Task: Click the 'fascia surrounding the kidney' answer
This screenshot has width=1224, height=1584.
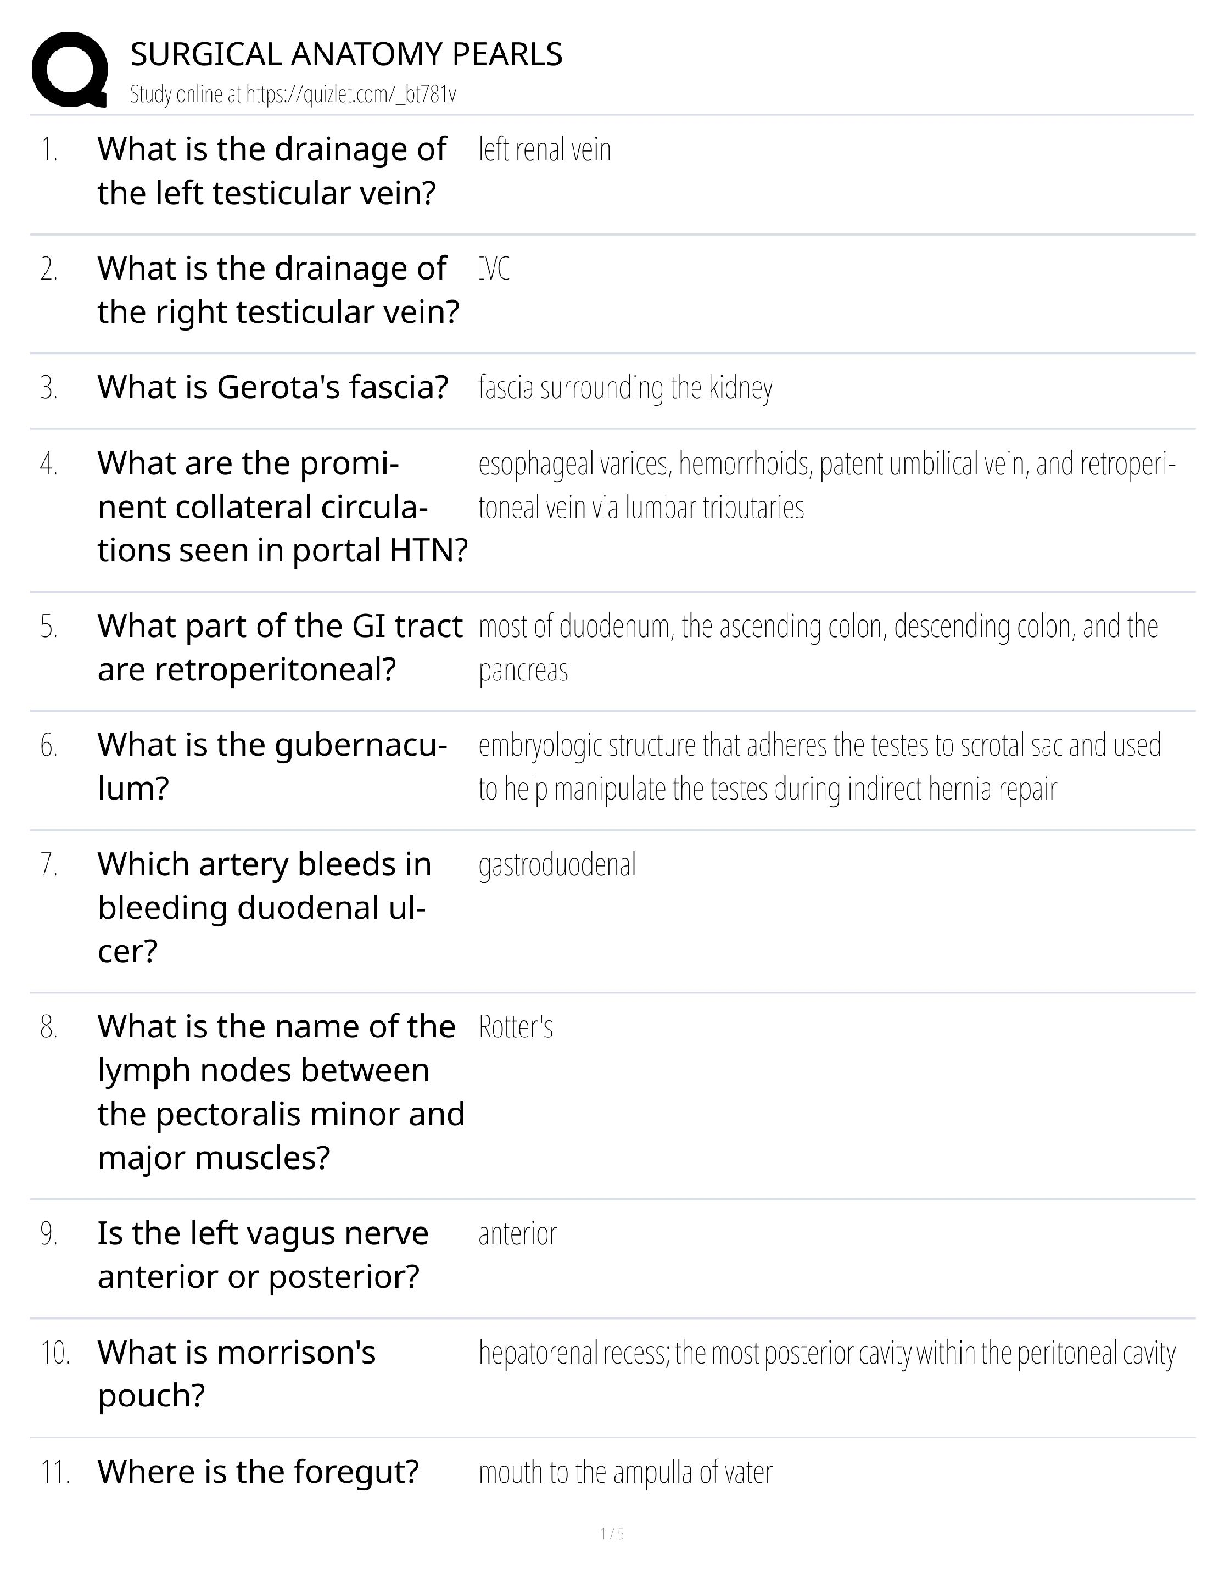Action: (x=625, y=388)
